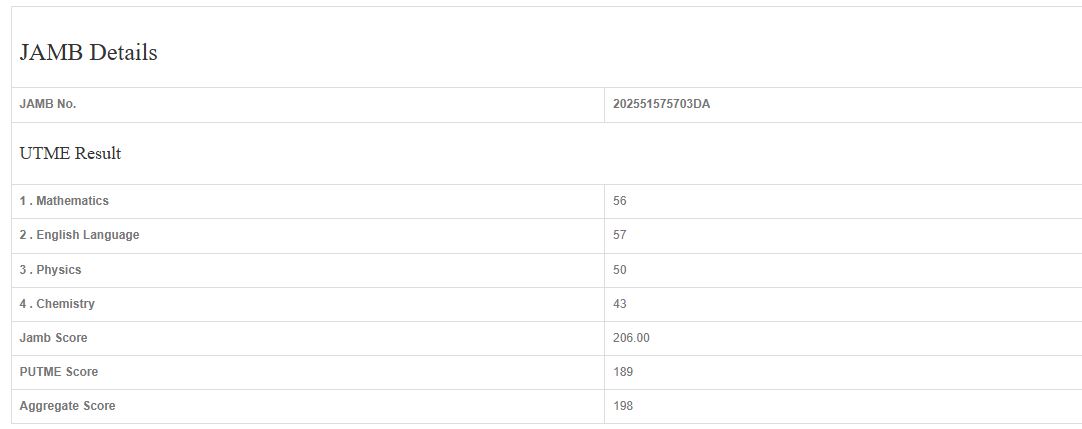The image size is (1082, 429).
Task: Click the Jamb Score label
Action: click(x=53, y=338)
